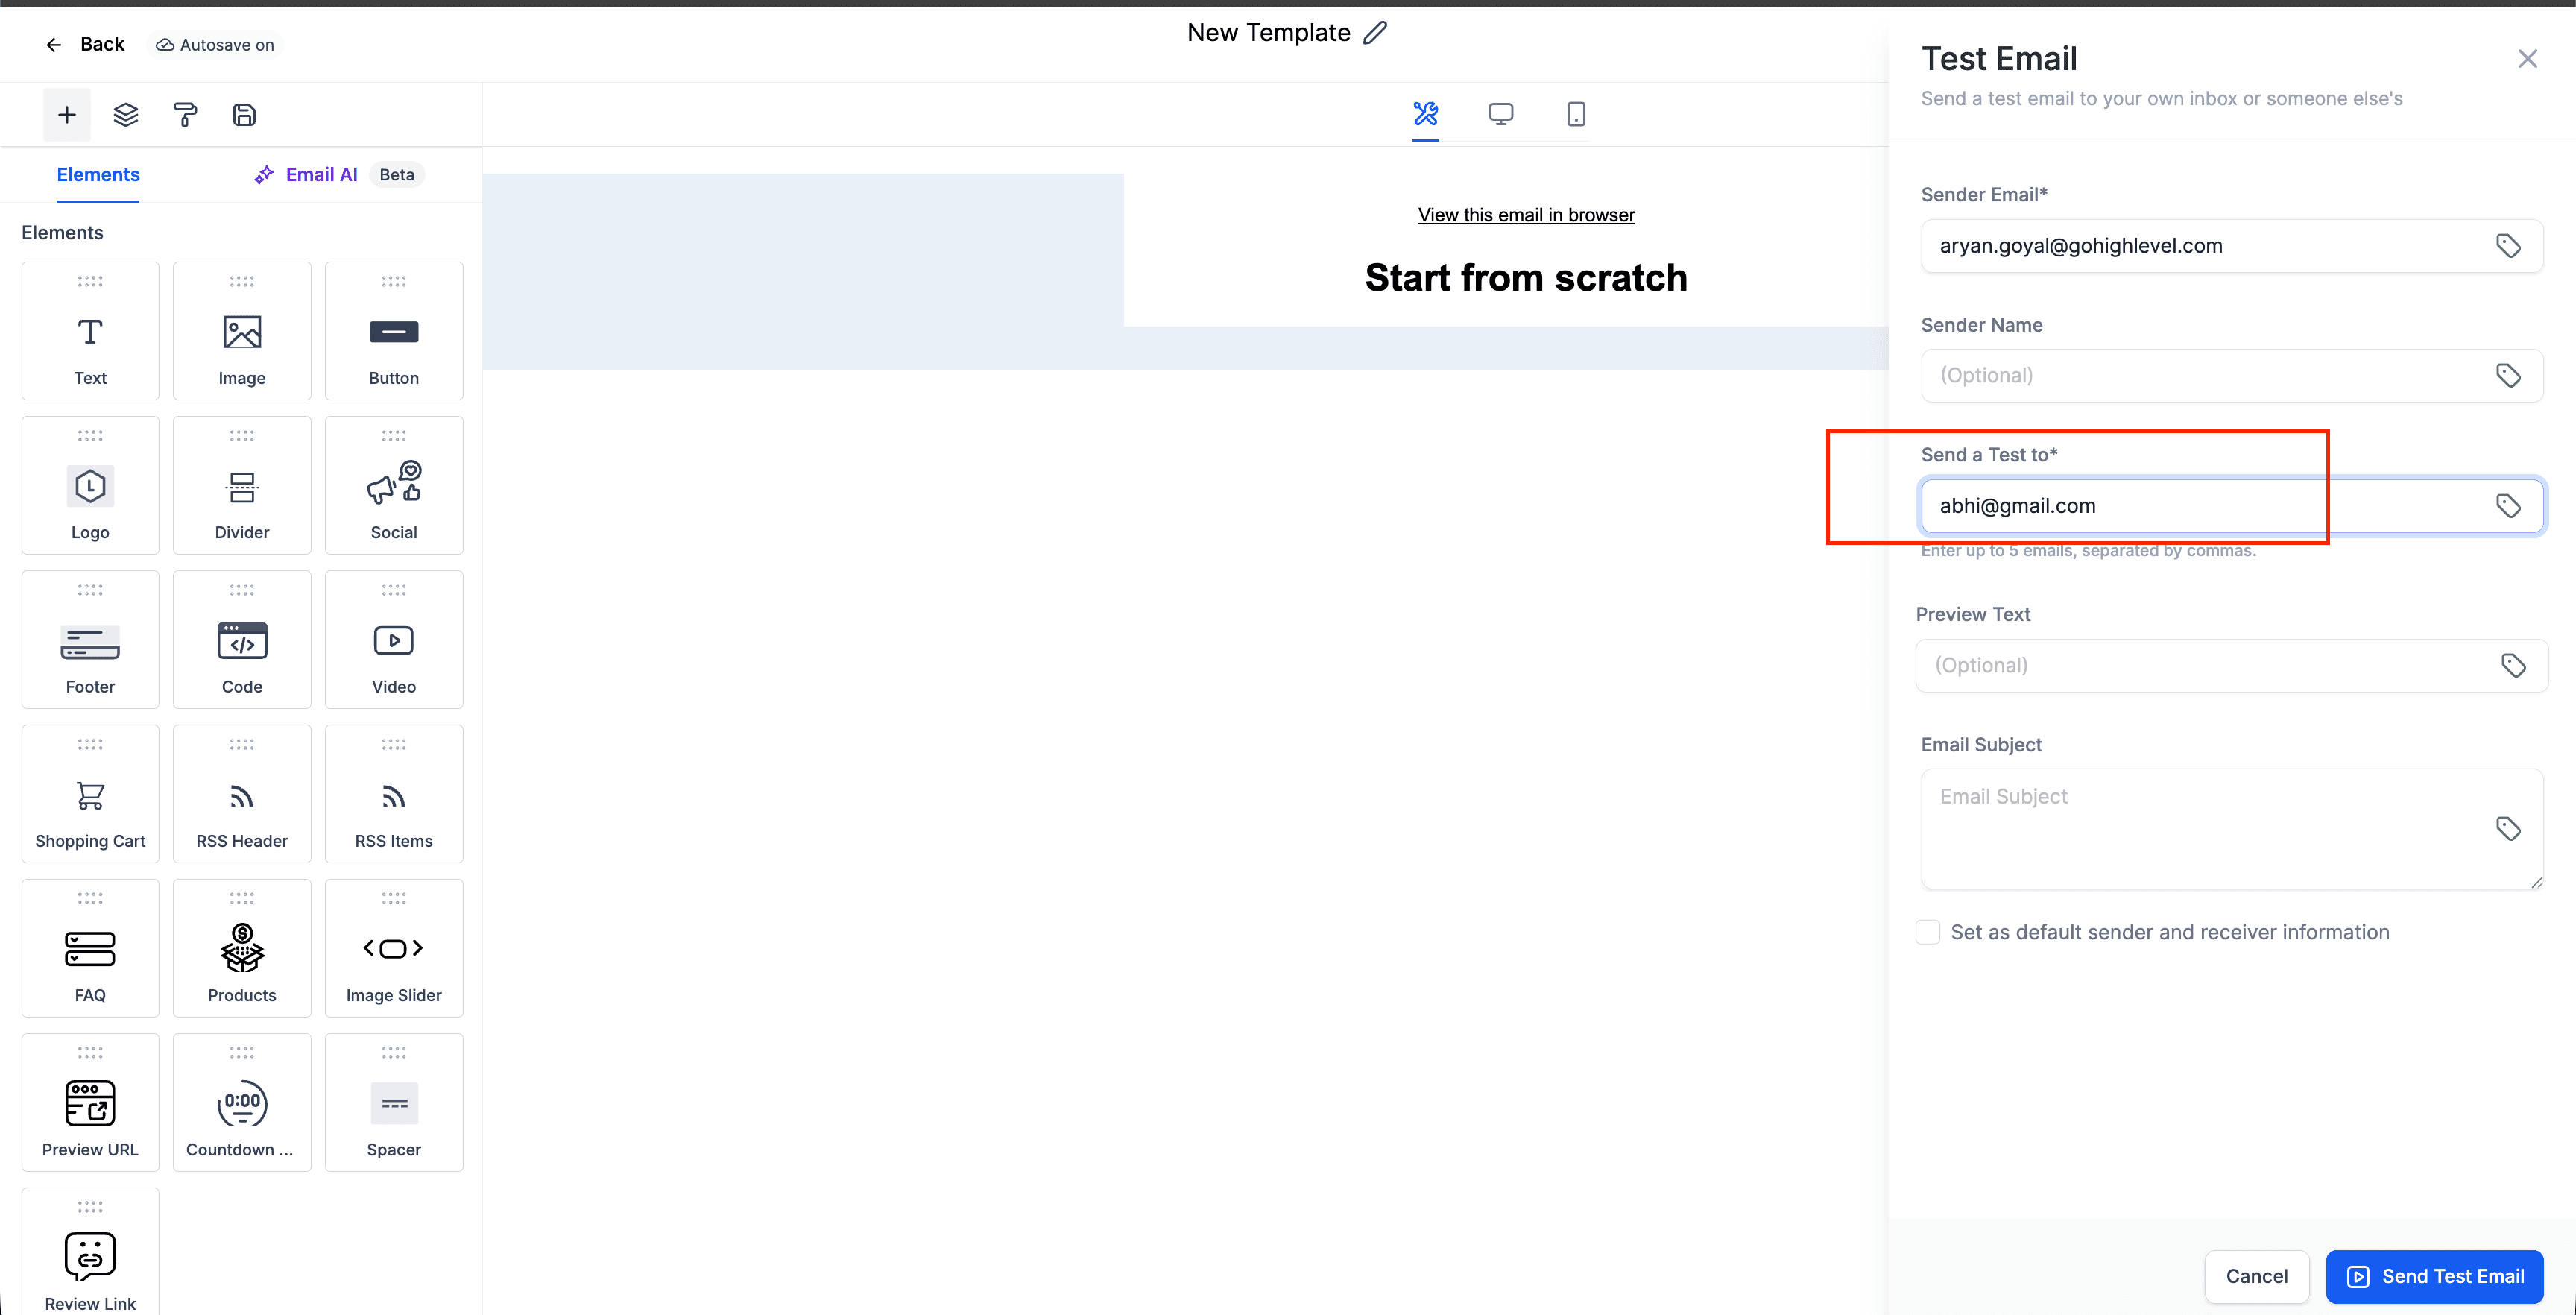Open styling options via the paint roller icon
2576x1315 pixels.
pyautogui.click(x=184, y=114)
